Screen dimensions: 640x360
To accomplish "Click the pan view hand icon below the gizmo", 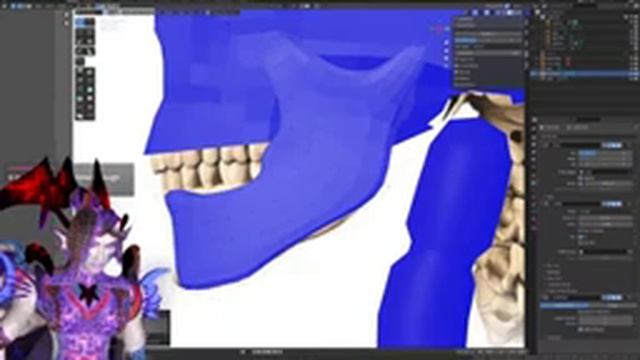I will (446, 51).
